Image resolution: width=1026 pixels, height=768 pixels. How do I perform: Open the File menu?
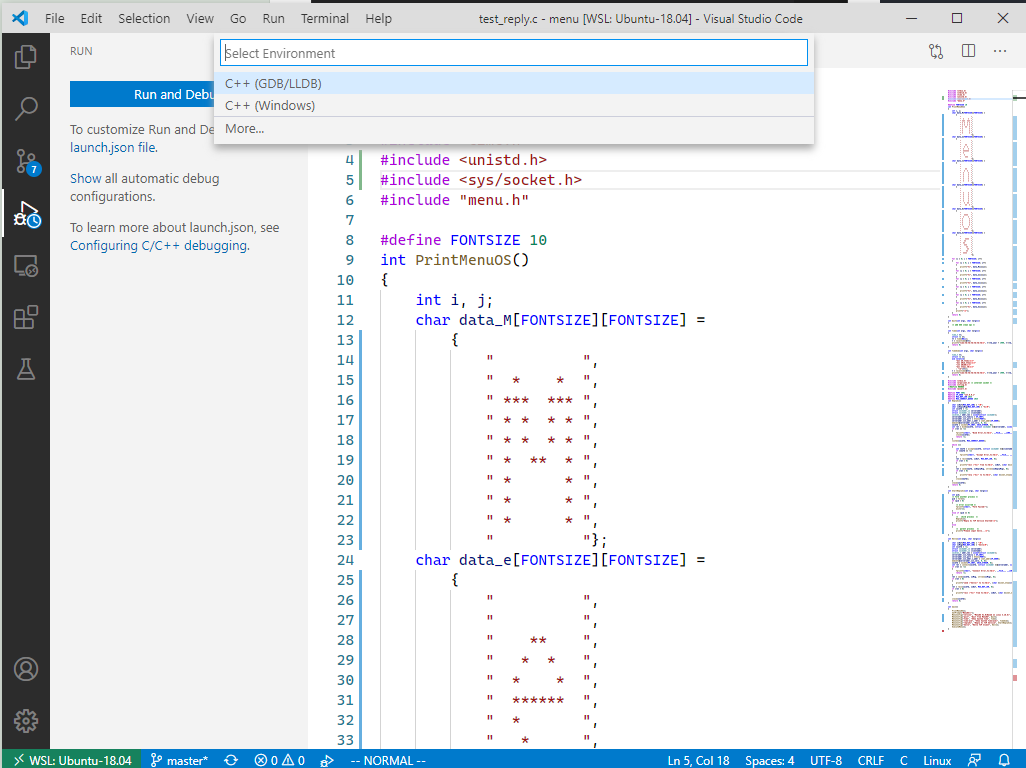click(x=54, y=18)
